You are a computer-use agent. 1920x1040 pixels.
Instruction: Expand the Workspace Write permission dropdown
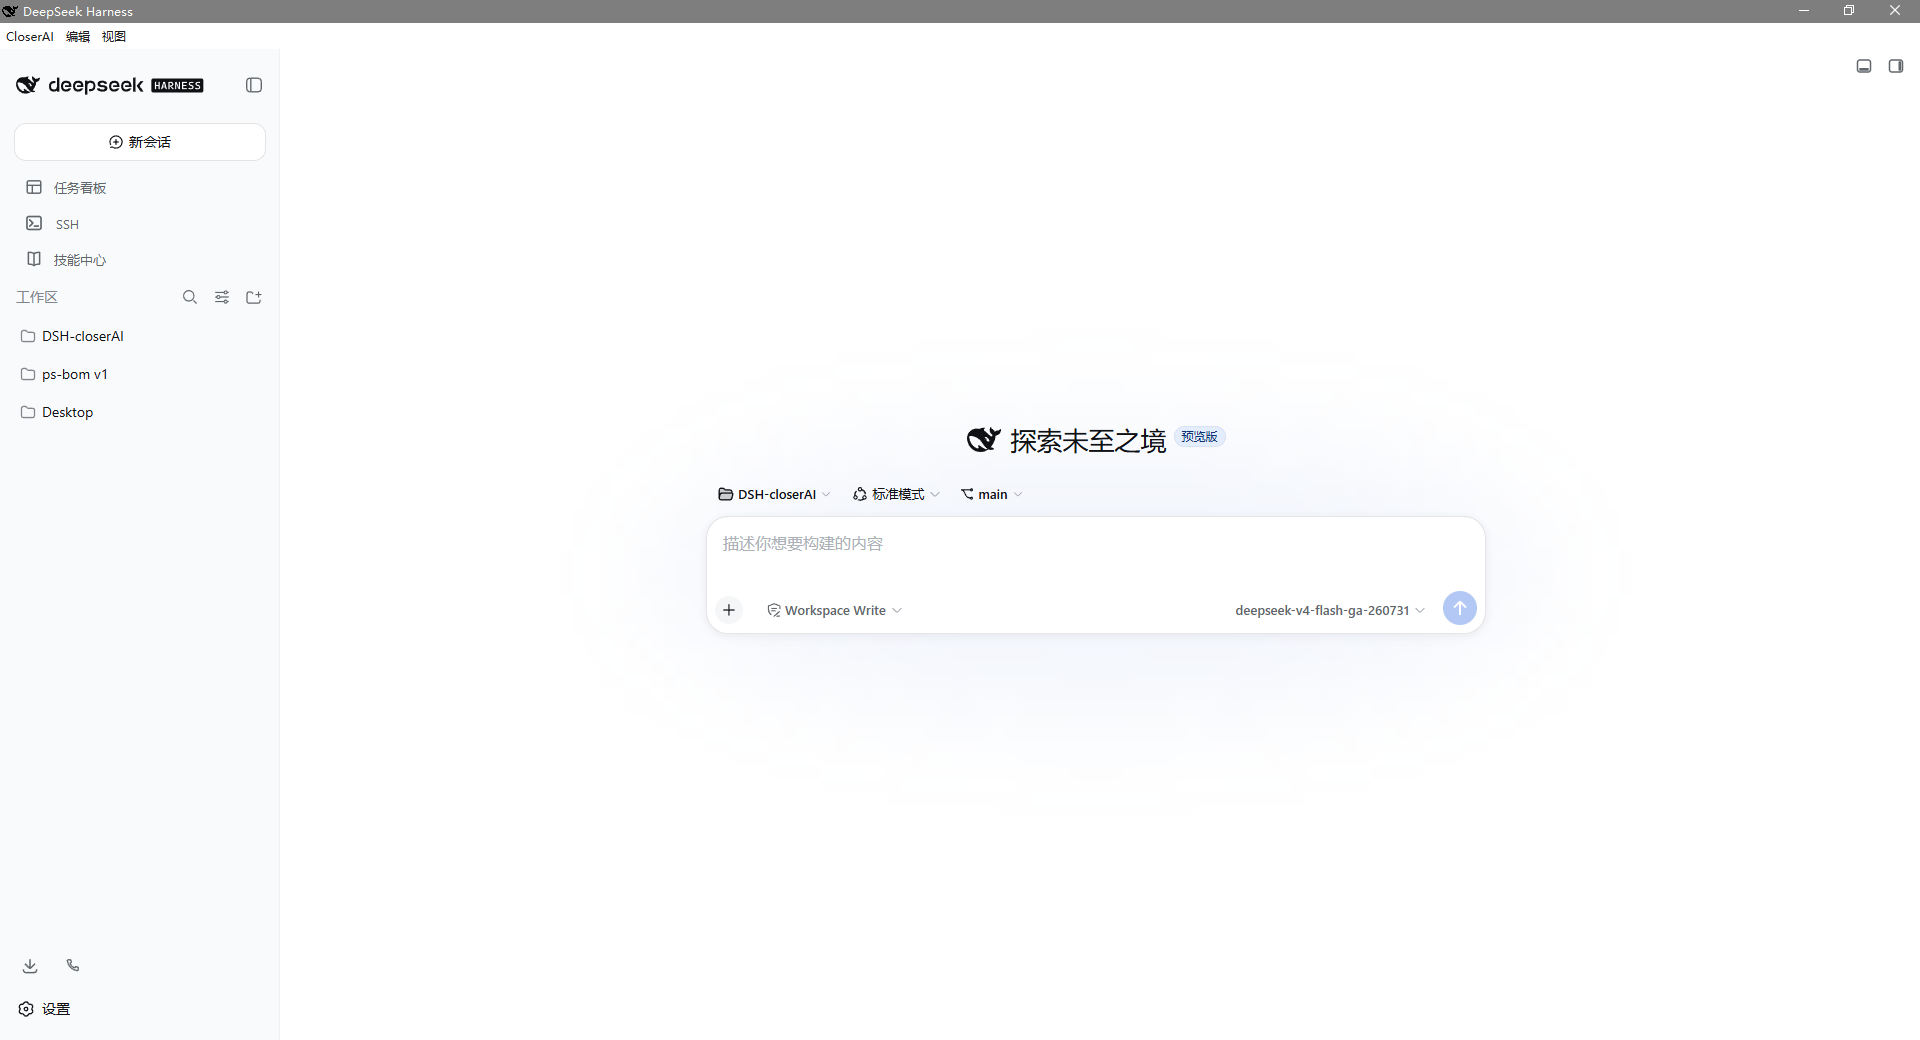[835, 610]
